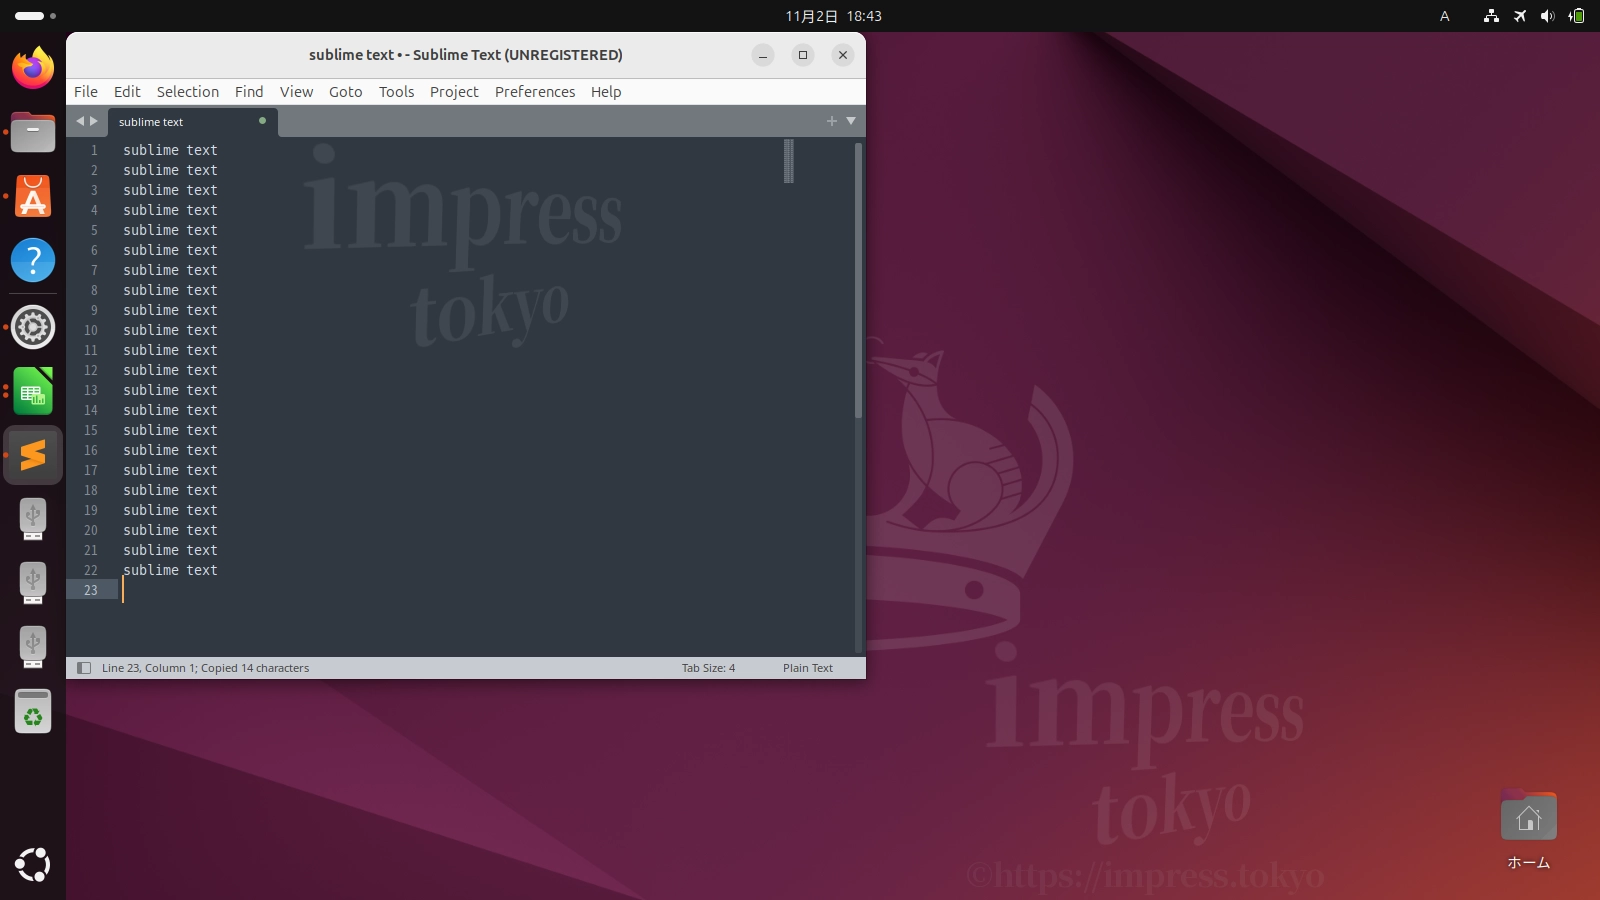Minimize the Sublime Text window

pos(763,55)
